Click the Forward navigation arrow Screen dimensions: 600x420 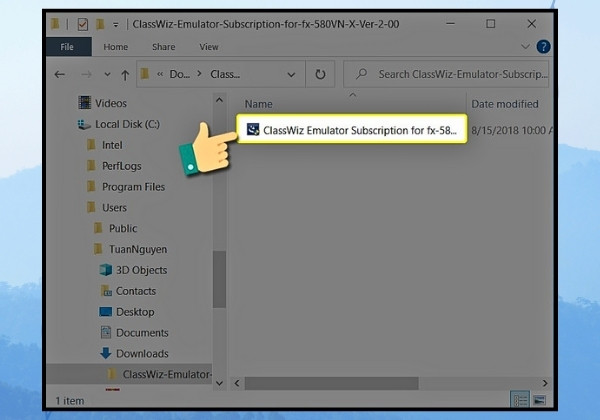point(86,74)
